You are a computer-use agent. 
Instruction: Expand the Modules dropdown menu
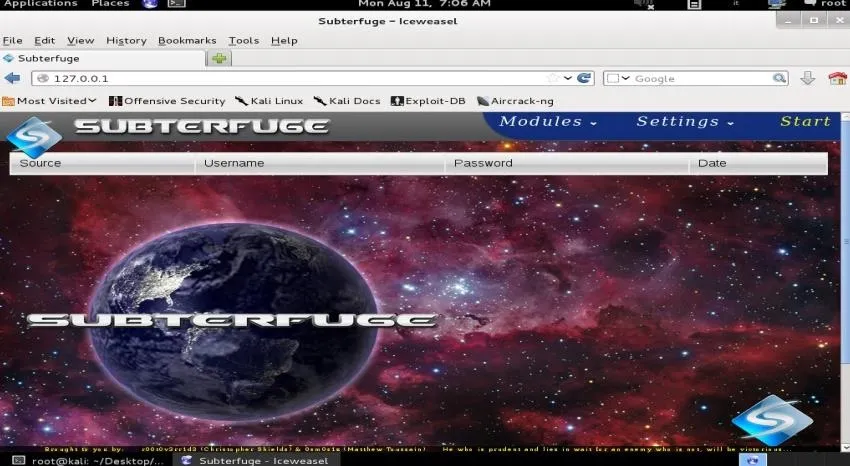(x=548, y=121)
